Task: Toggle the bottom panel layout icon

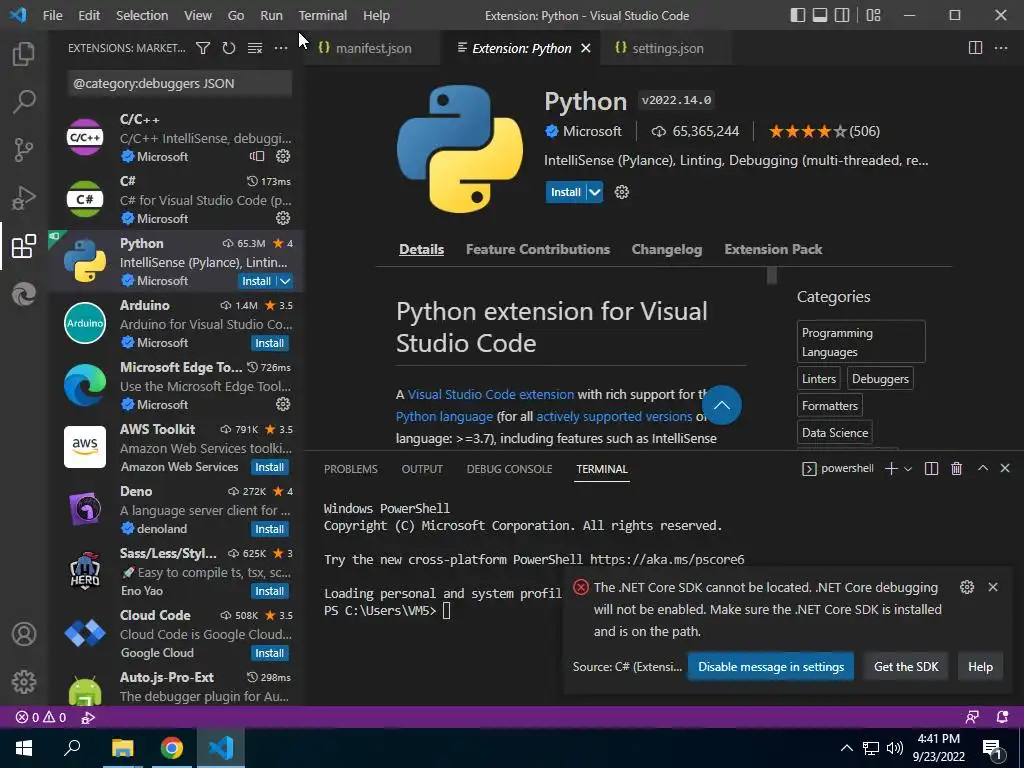Action: click(820, 15)
